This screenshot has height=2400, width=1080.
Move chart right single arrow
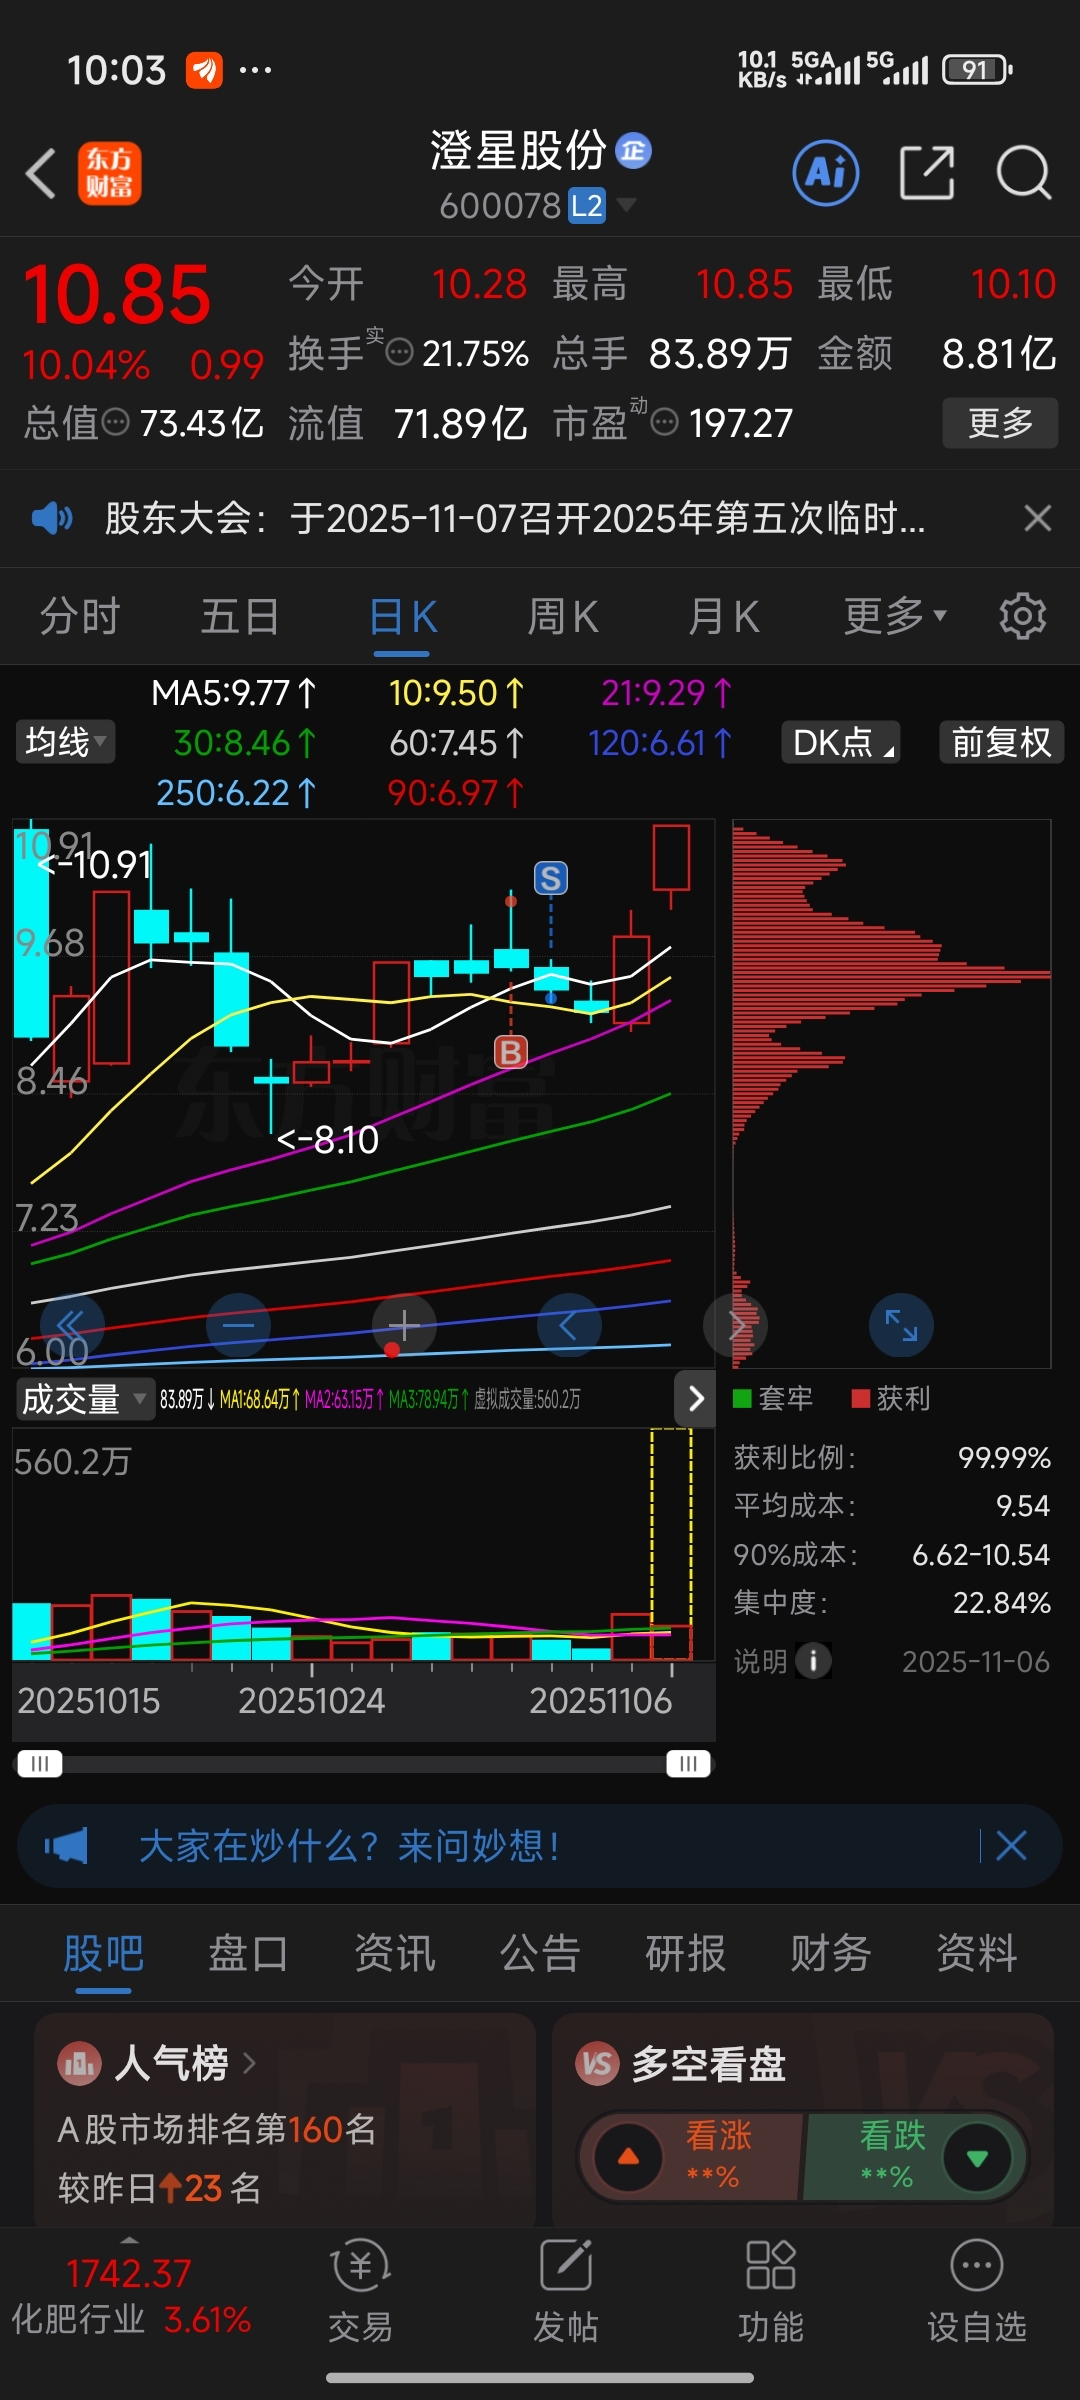coord(735,1325)
